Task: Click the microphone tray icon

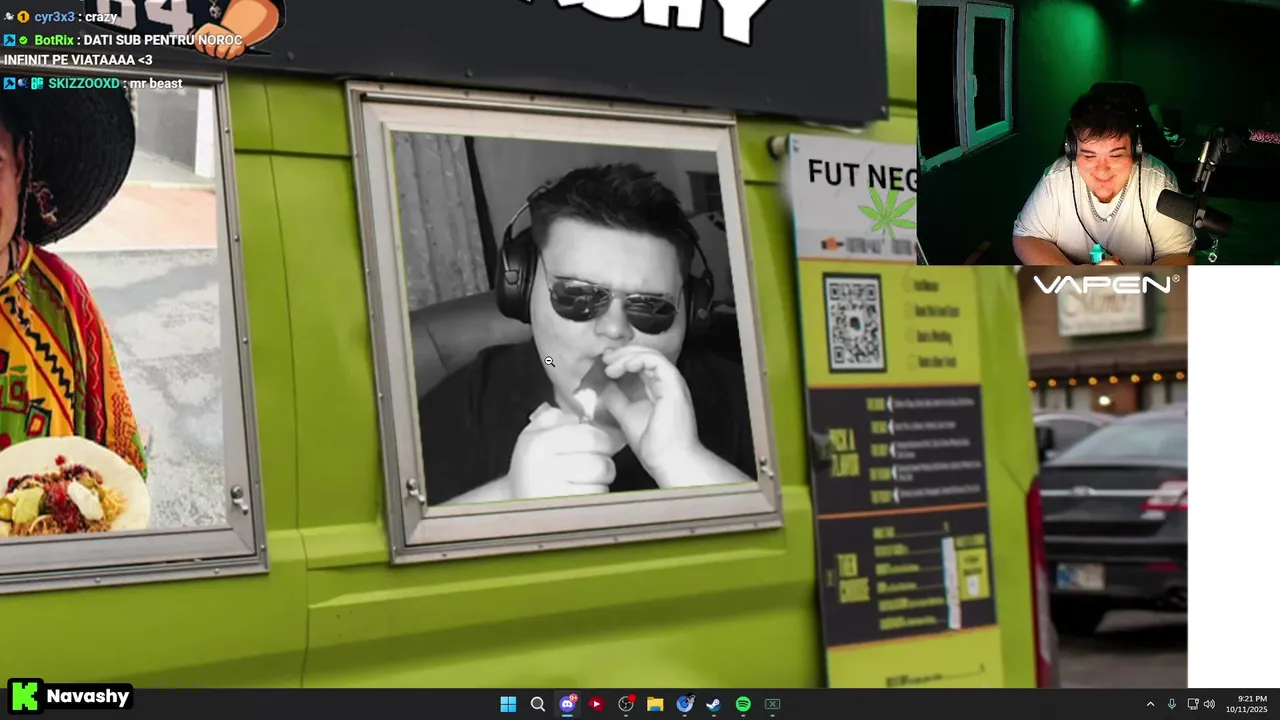Action: [1171, 704]
